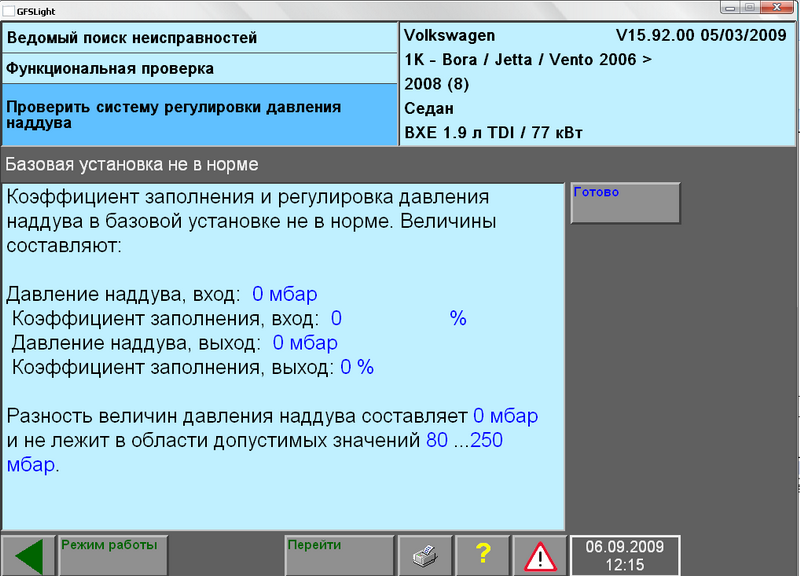
Task: Minimize the GFSLight window
Action: tap(731, 7)
